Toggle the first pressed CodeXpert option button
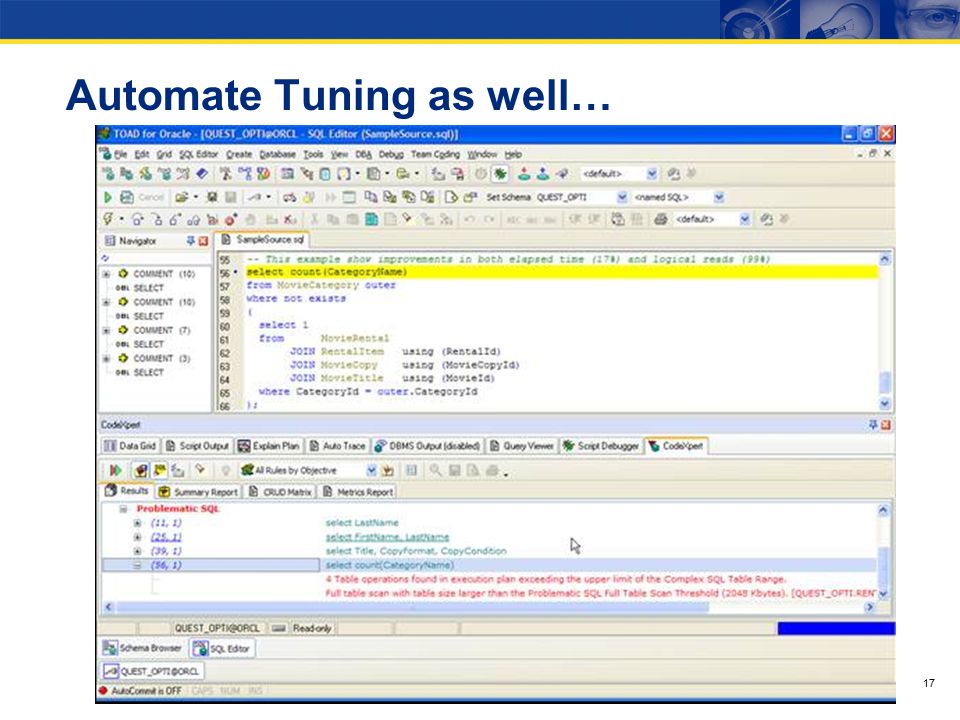The height and width of the screenshot is (720, 960). coord(141,470)
